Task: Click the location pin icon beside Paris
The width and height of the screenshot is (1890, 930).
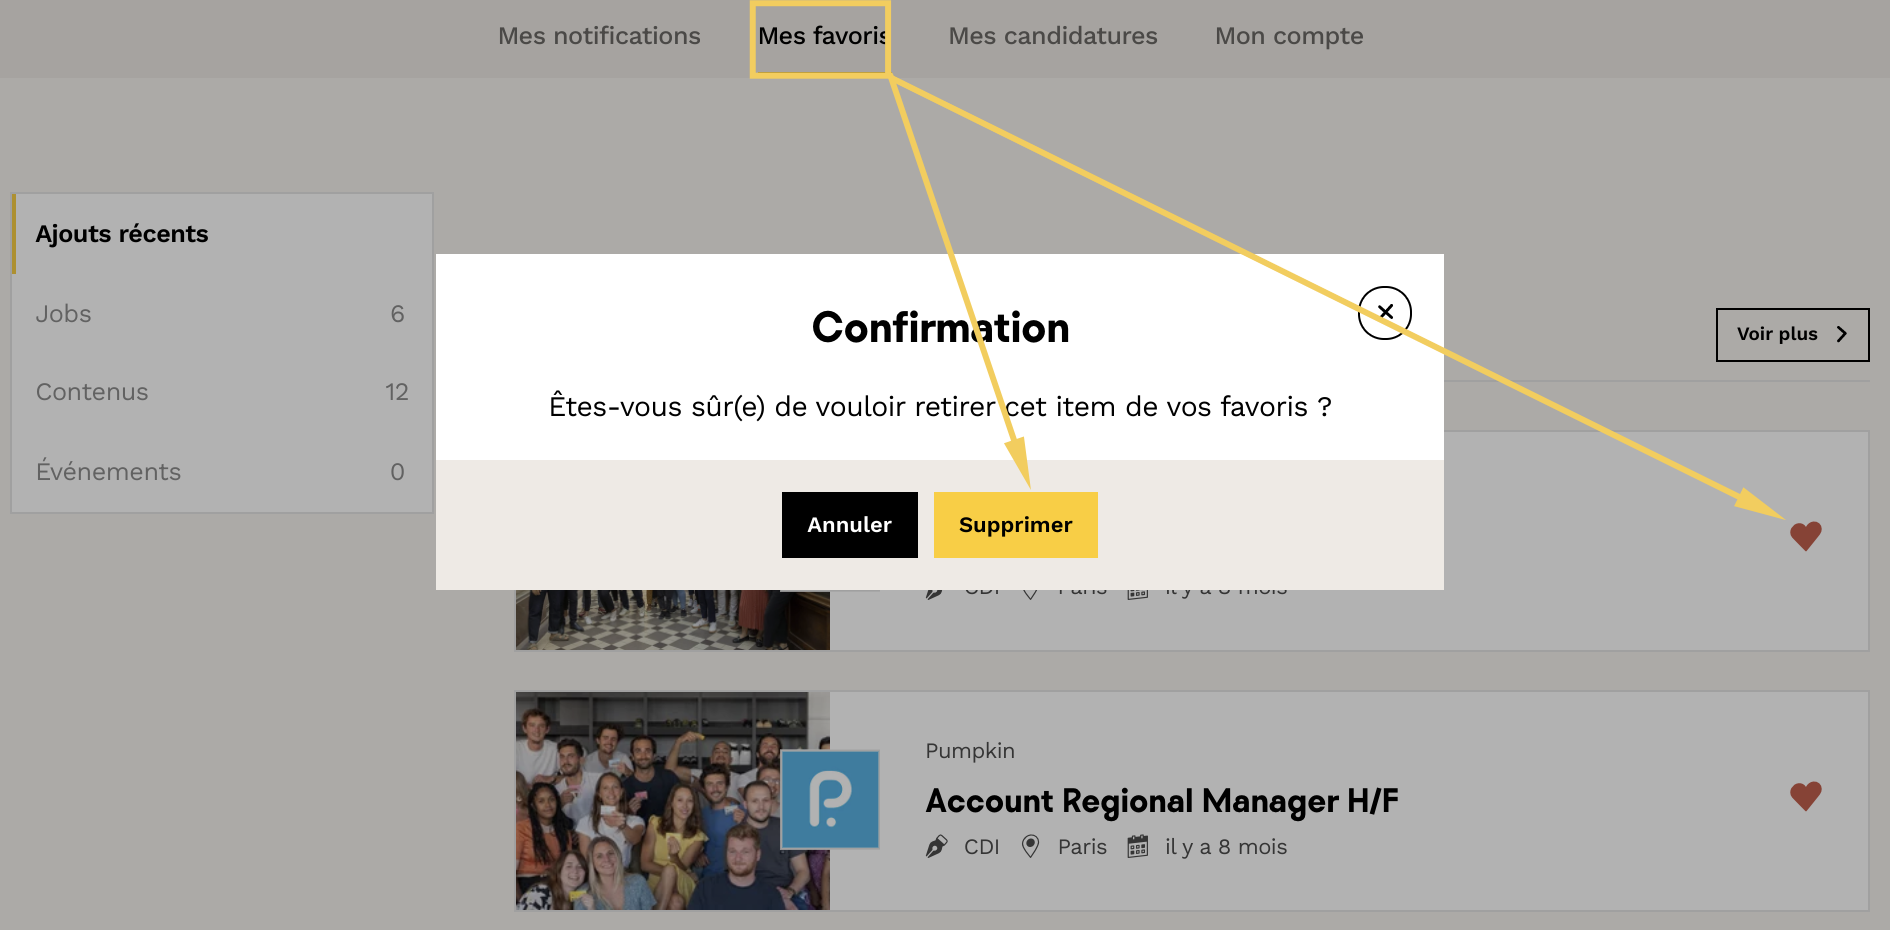Action: click(1030, 847)
